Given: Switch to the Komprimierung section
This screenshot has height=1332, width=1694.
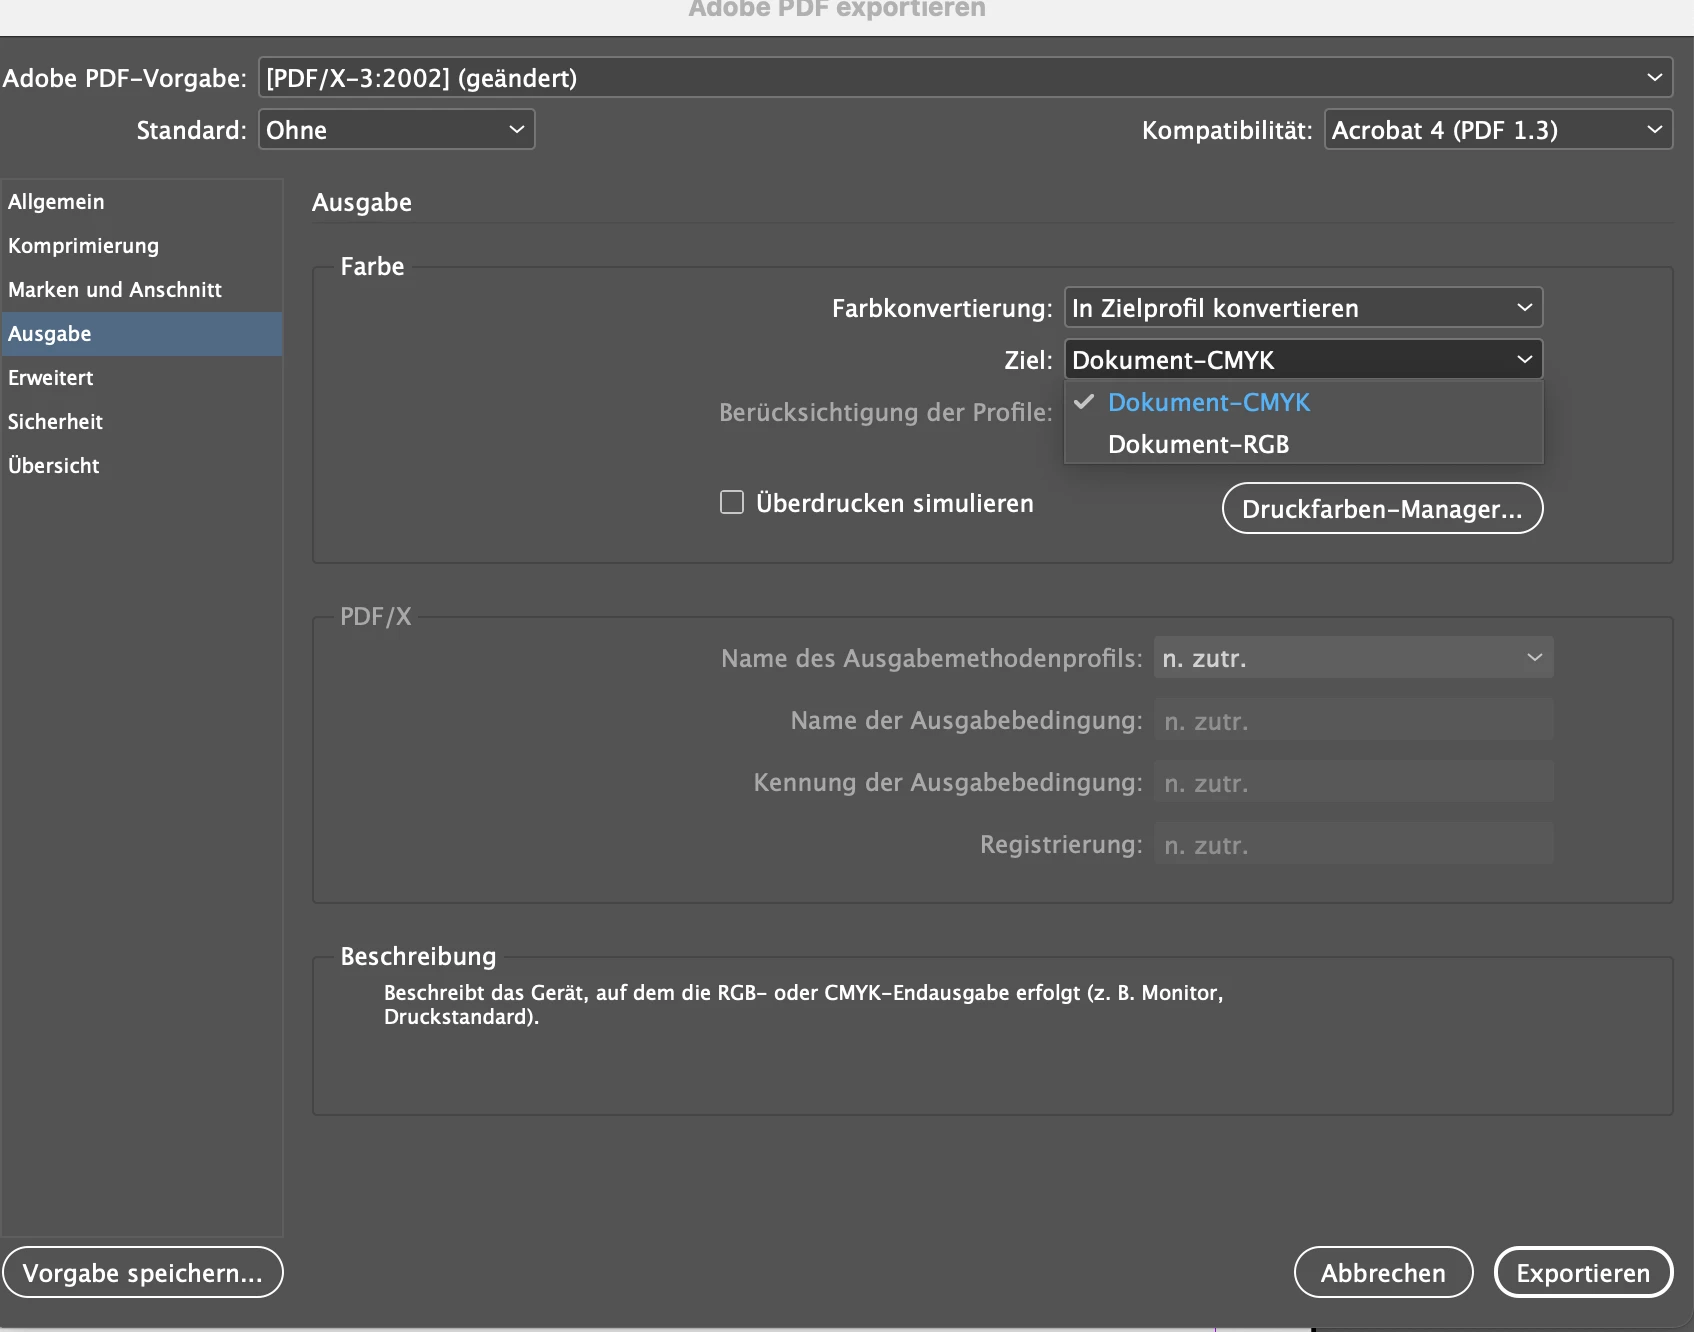Looking at the screenshot, I should tap(141, 245).
